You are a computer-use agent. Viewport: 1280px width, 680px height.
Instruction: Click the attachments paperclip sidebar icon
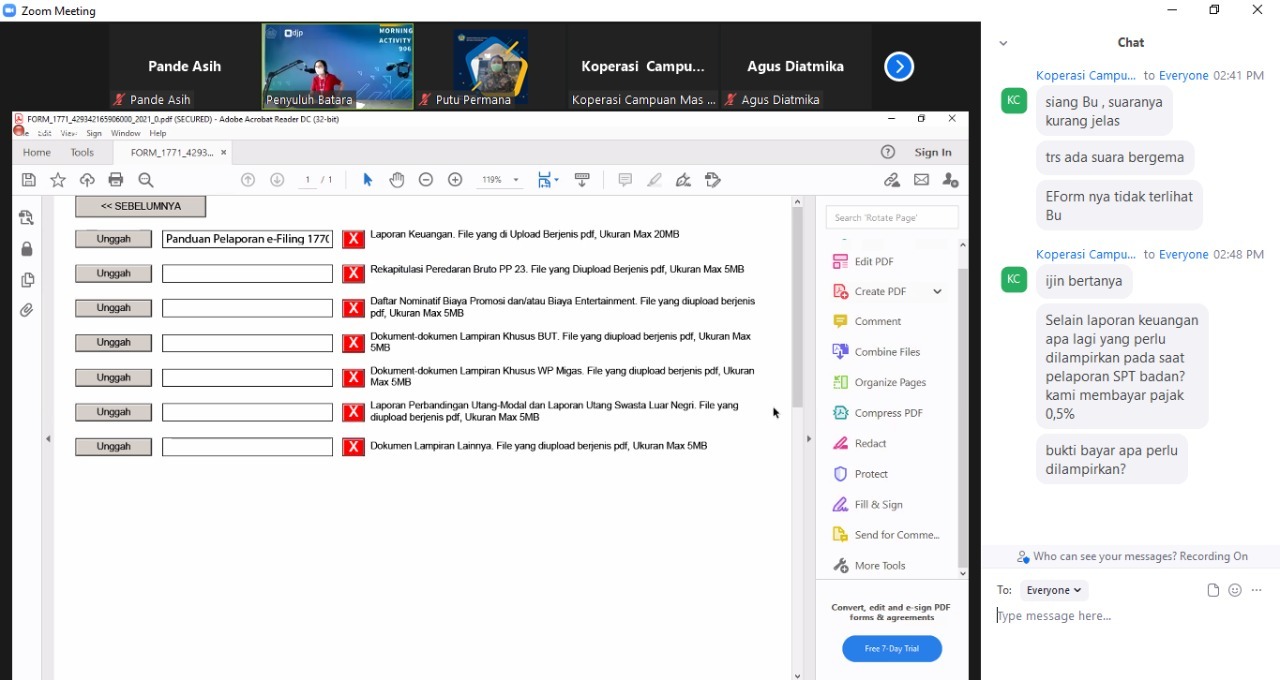pyautogui.click(x=27, y=311)
